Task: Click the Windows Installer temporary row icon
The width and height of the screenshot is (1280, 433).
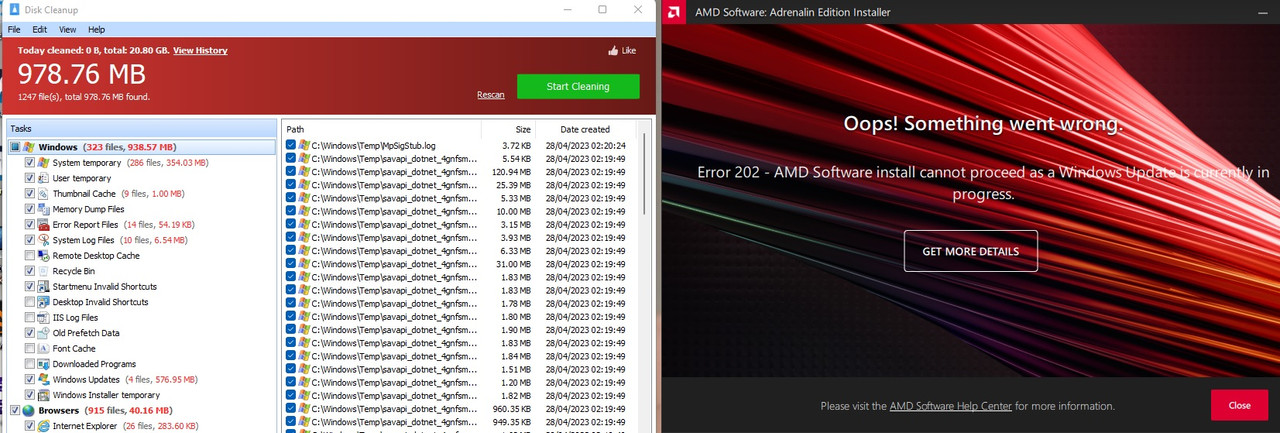Action: tap(44, 395)
